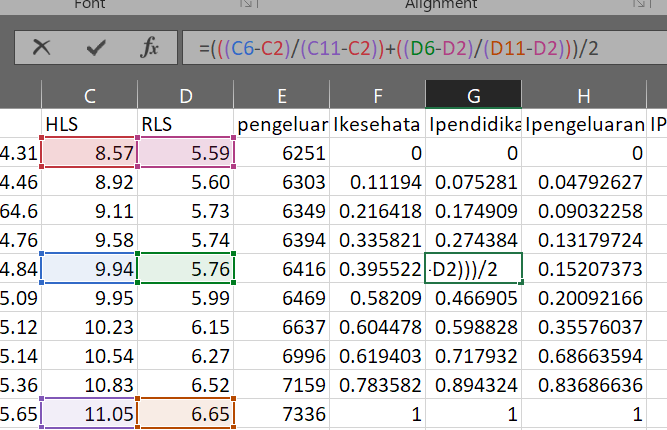Open the Font settings dialog launcher

[246, 6]
